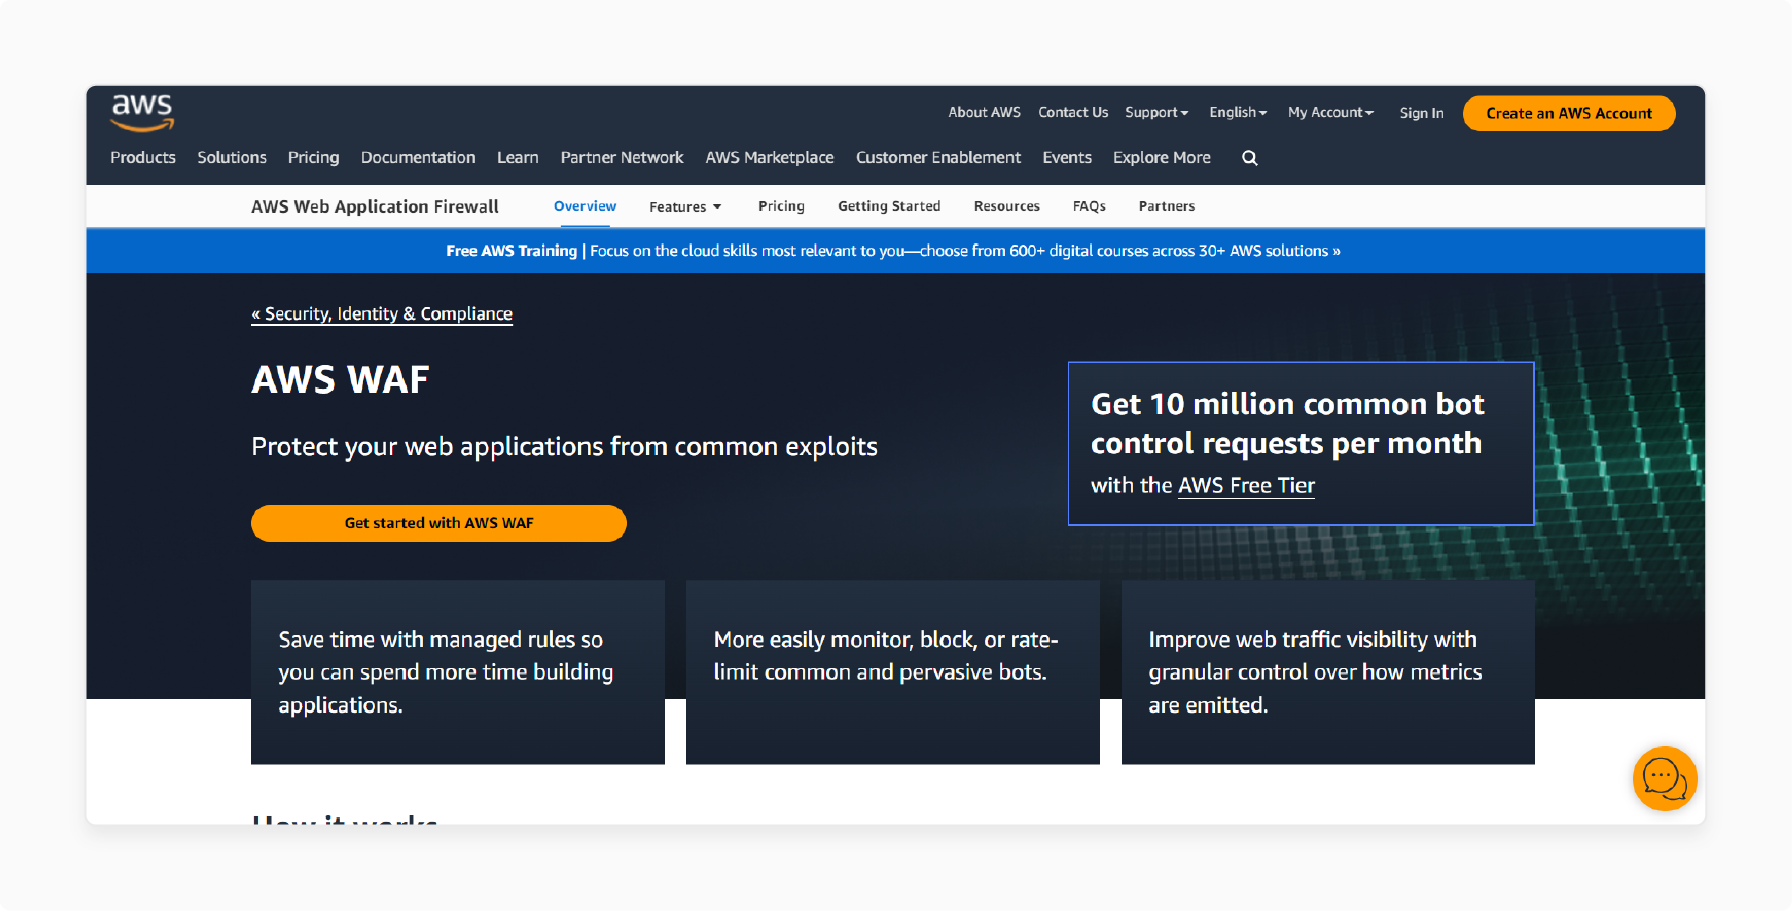Select the FAQs tab
This screenshot has height=911, width=1792.
pyautogui.click(x=1089, y=206)
